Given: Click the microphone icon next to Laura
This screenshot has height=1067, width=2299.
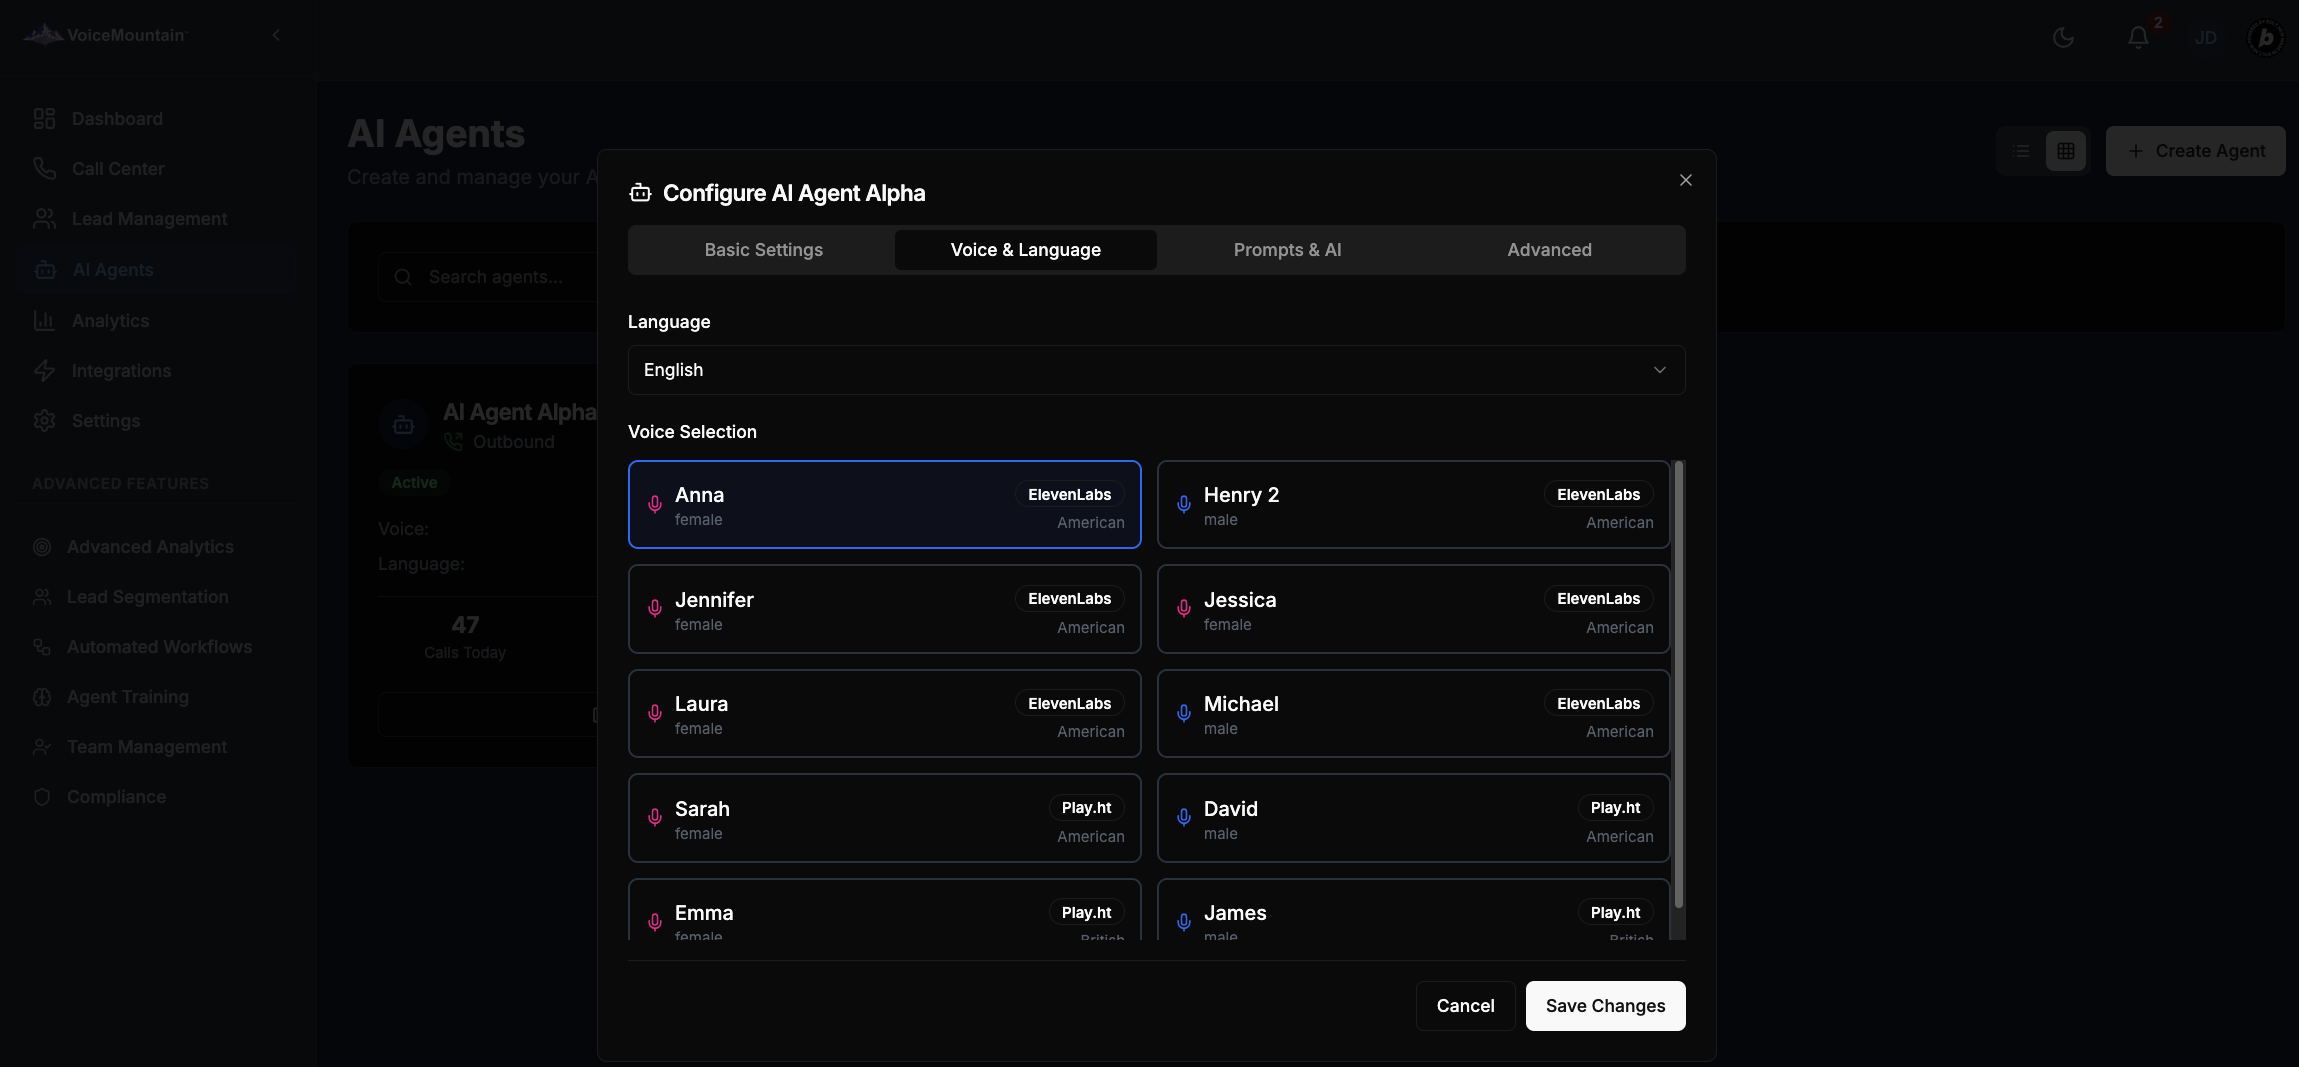Looking at the screenshot, I should tap(655, 713).
